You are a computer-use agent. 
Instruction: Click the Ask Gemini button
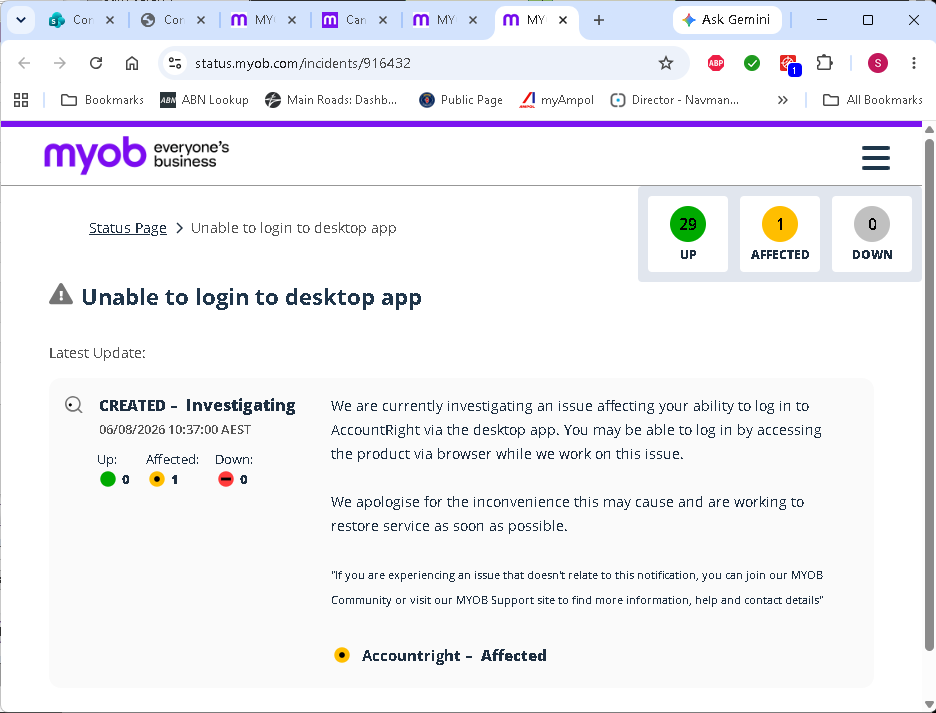point(727,20)
